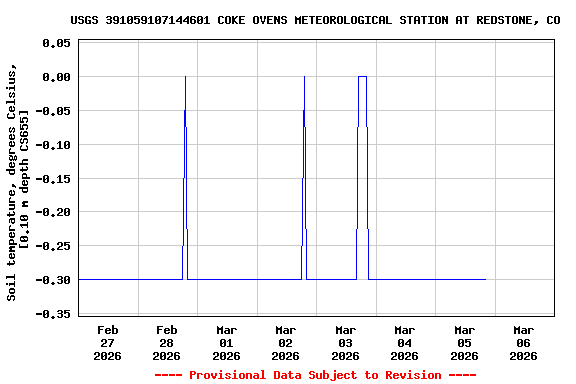Image resolution: width=576 pixels, height=384 pixels.
Task: Click the Mar 06 2026 date label
Action: point(523,343)
